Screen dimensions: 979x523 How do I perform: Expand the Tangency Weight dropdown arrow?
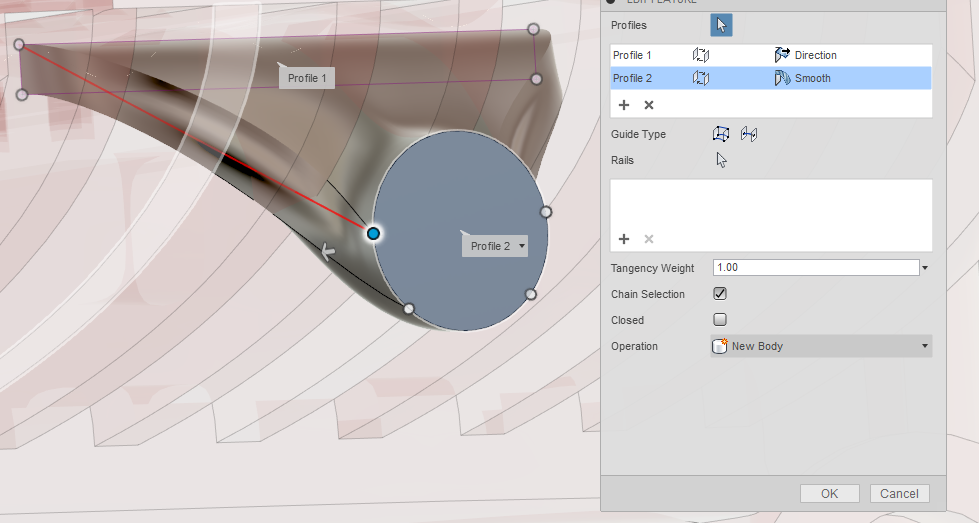point(925,268)
